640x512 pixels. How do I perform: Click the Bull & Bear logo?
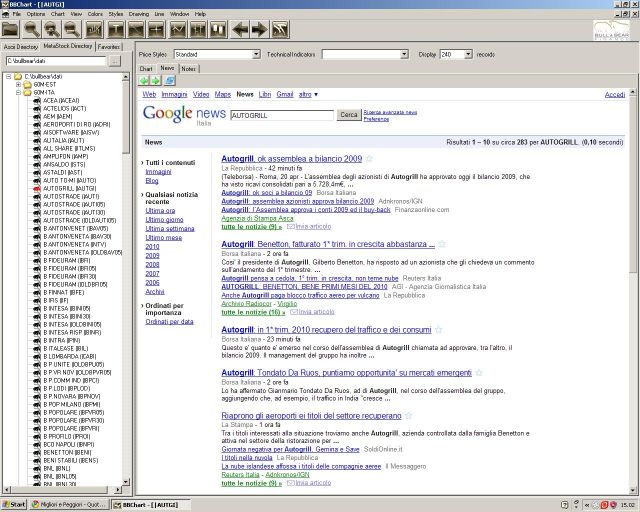(612, 31)
